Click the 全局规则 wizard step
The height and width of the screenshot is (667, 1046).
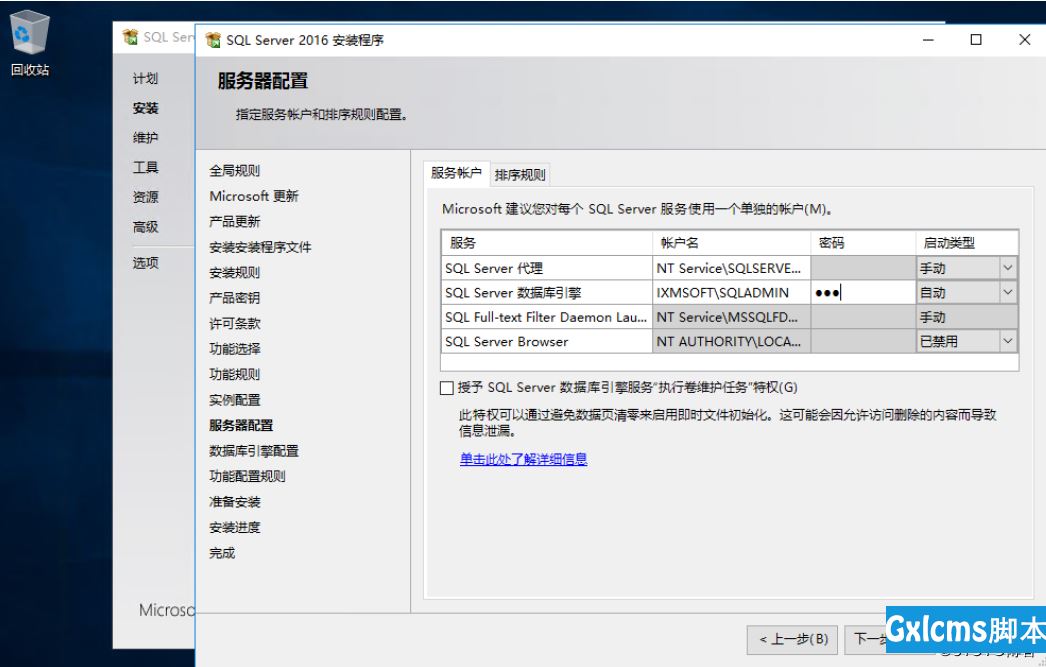(234, 170)
